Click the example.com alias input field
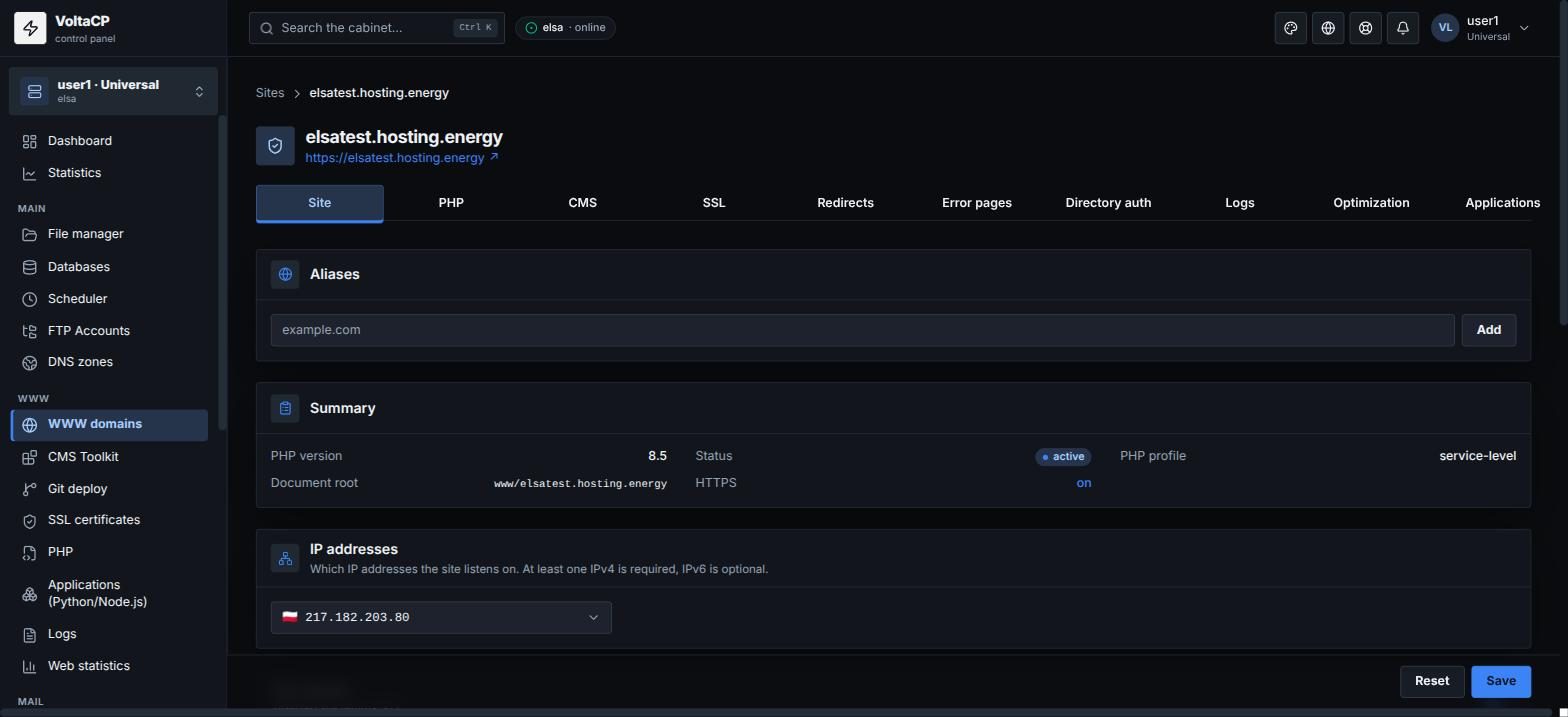1568x717 pixels. coord(862,330)
